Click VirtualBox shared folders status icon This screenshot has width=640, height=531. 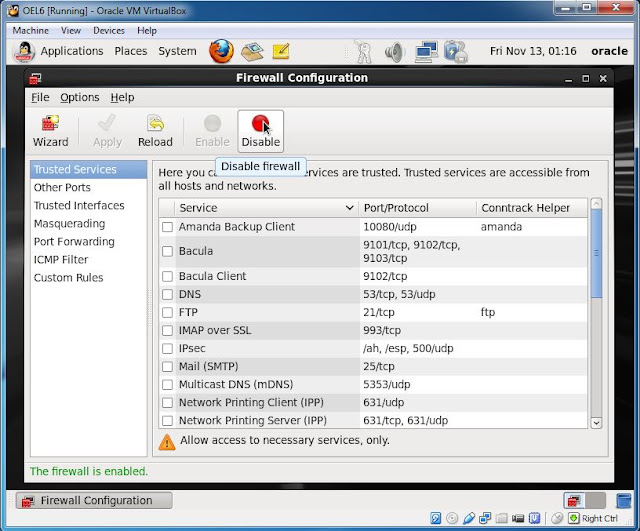click(x=502, y=518)
